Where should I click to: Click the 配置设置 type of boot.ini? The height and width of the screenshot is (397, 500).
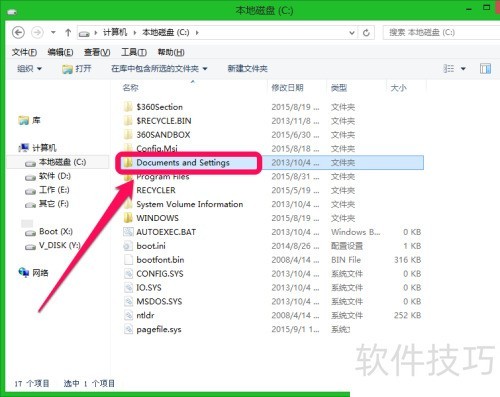(x=347, y=246)
